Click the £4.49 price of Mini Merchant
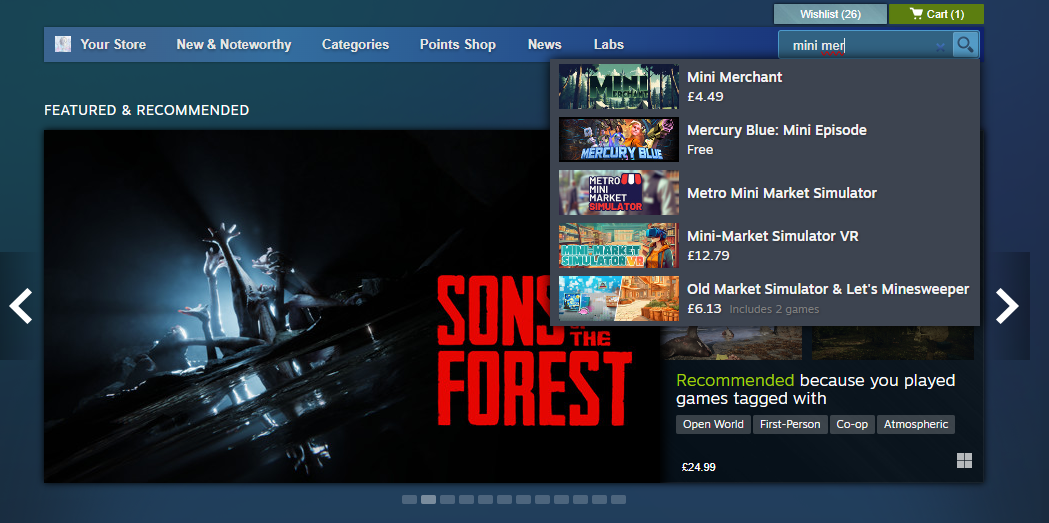This screenshot has height=523, width=1049. [705, 96]
